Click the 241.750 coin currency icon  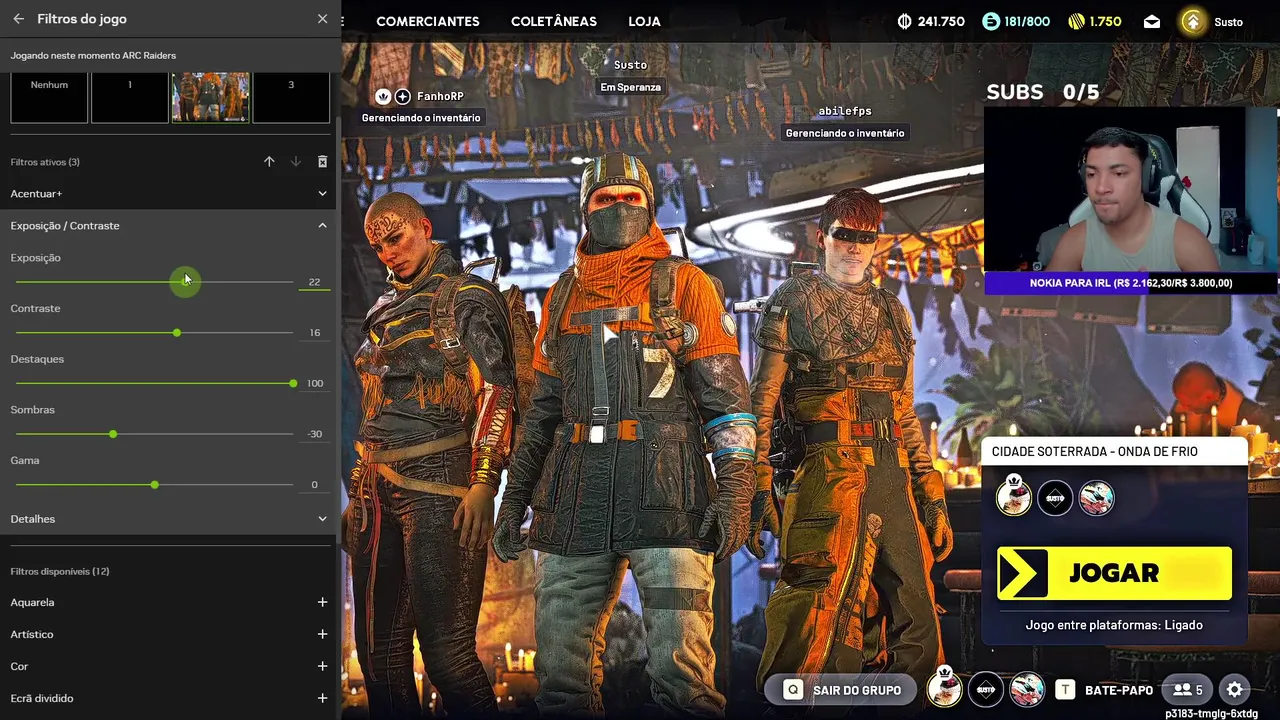pyautogui.click(x=905, y=21)
